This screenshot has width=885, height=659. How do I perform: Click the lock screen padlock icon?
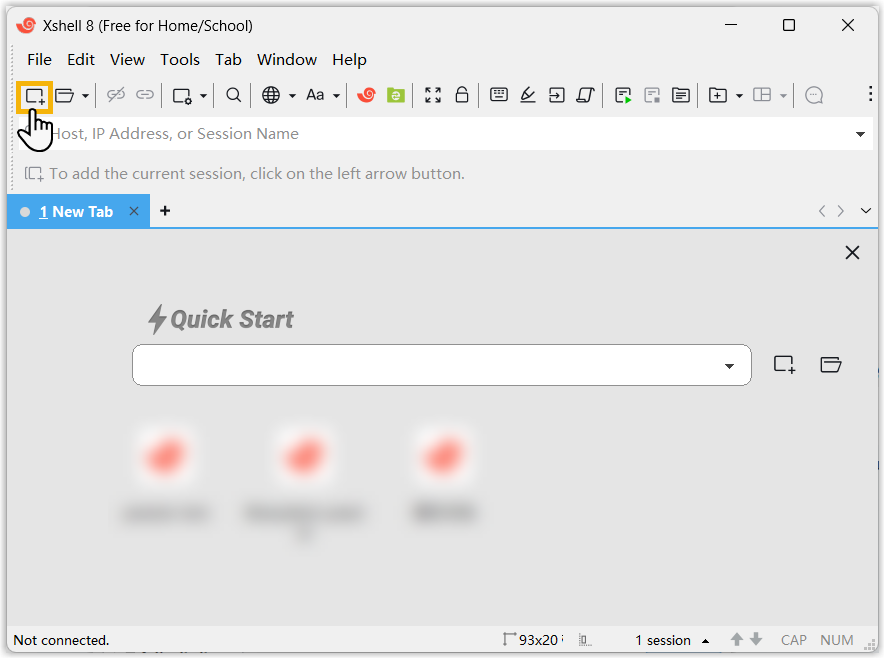pos(462,95)
